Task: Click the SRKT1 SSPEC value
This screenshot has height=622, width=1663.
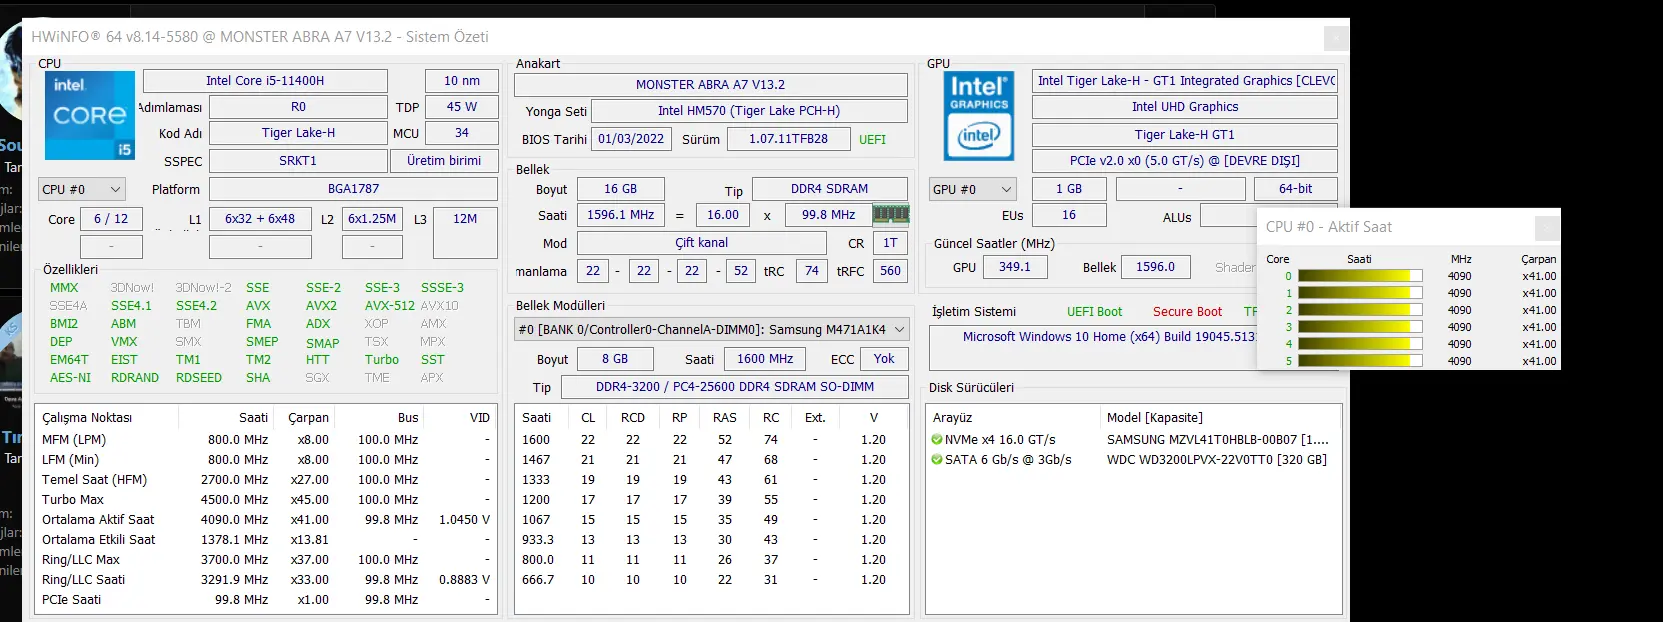Action: click(x=298, y=161)
